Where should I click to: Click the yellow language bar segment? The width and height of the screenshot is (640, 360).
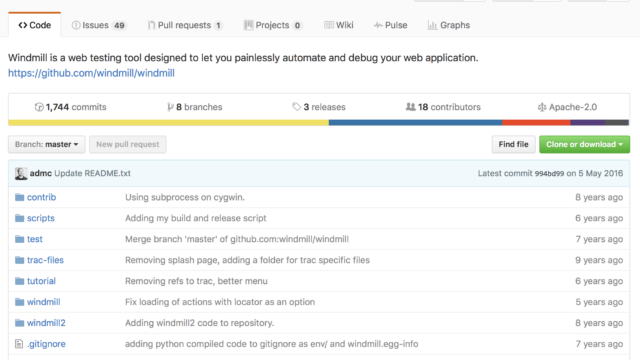tap(169, 122)
